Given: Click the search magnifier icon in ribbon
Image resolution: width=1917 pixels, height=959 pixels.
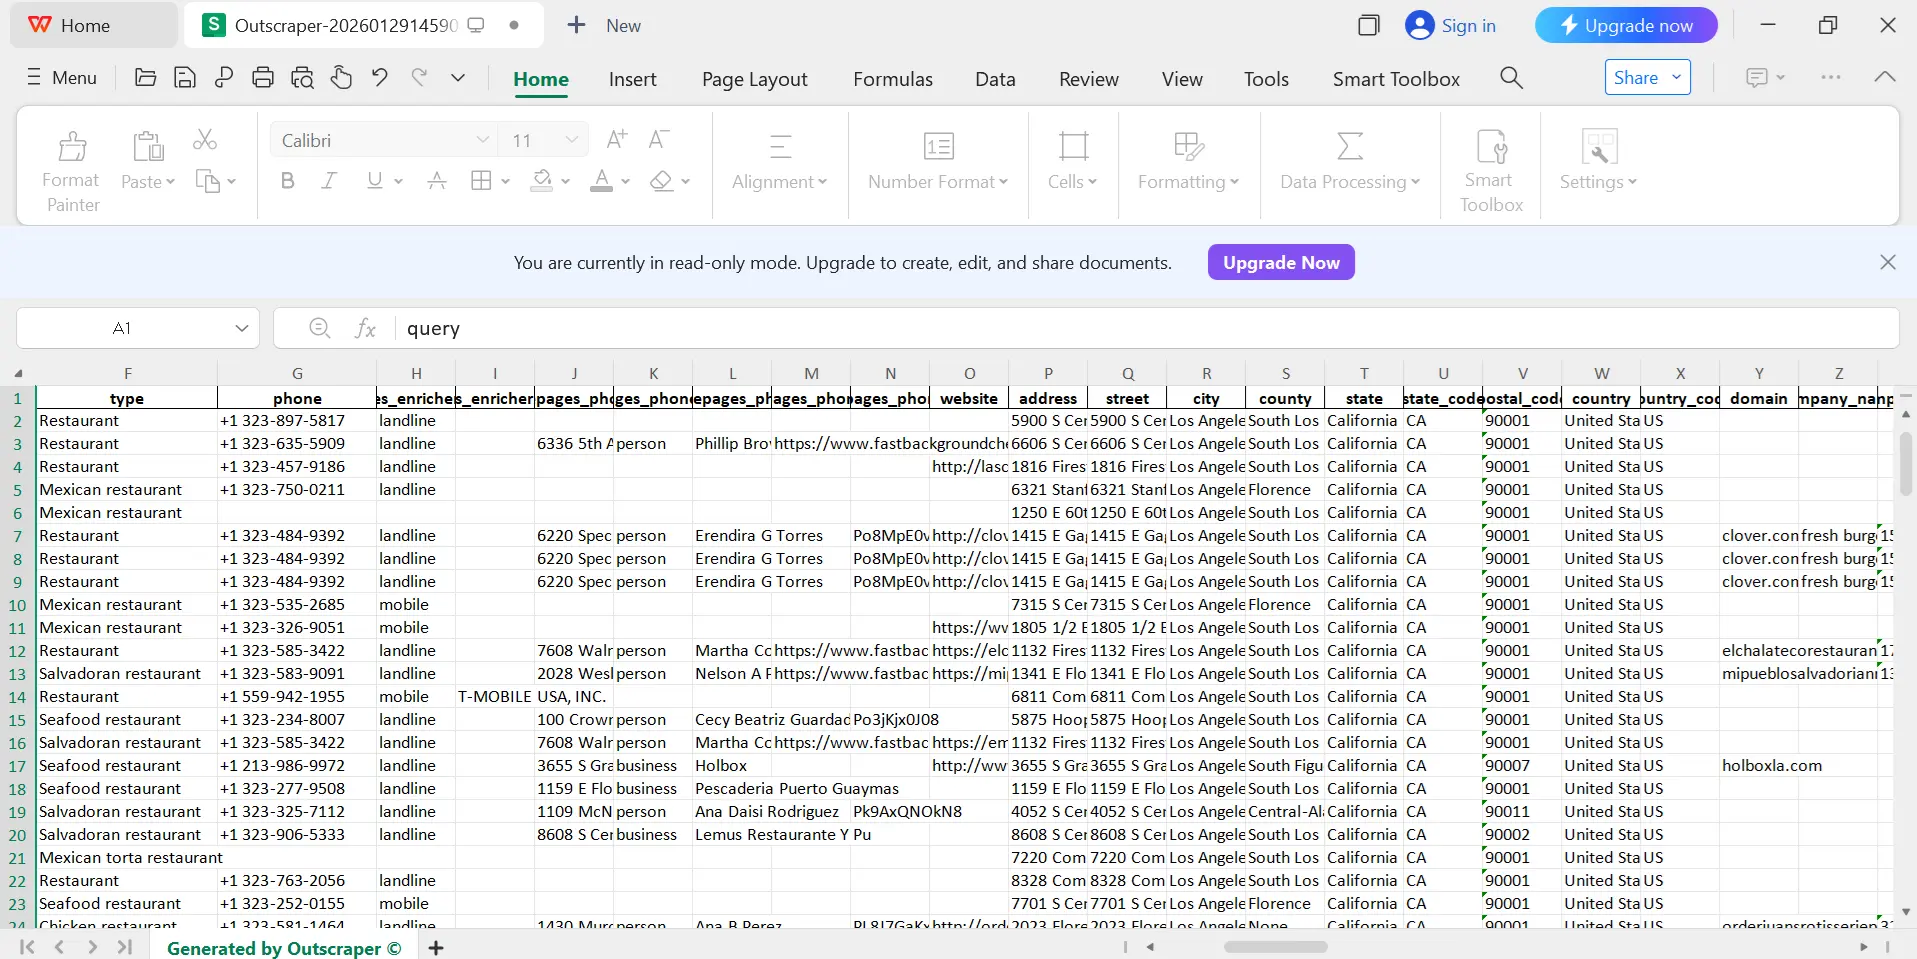Looking at the screenshot, I should click(x=1511, y=78).
